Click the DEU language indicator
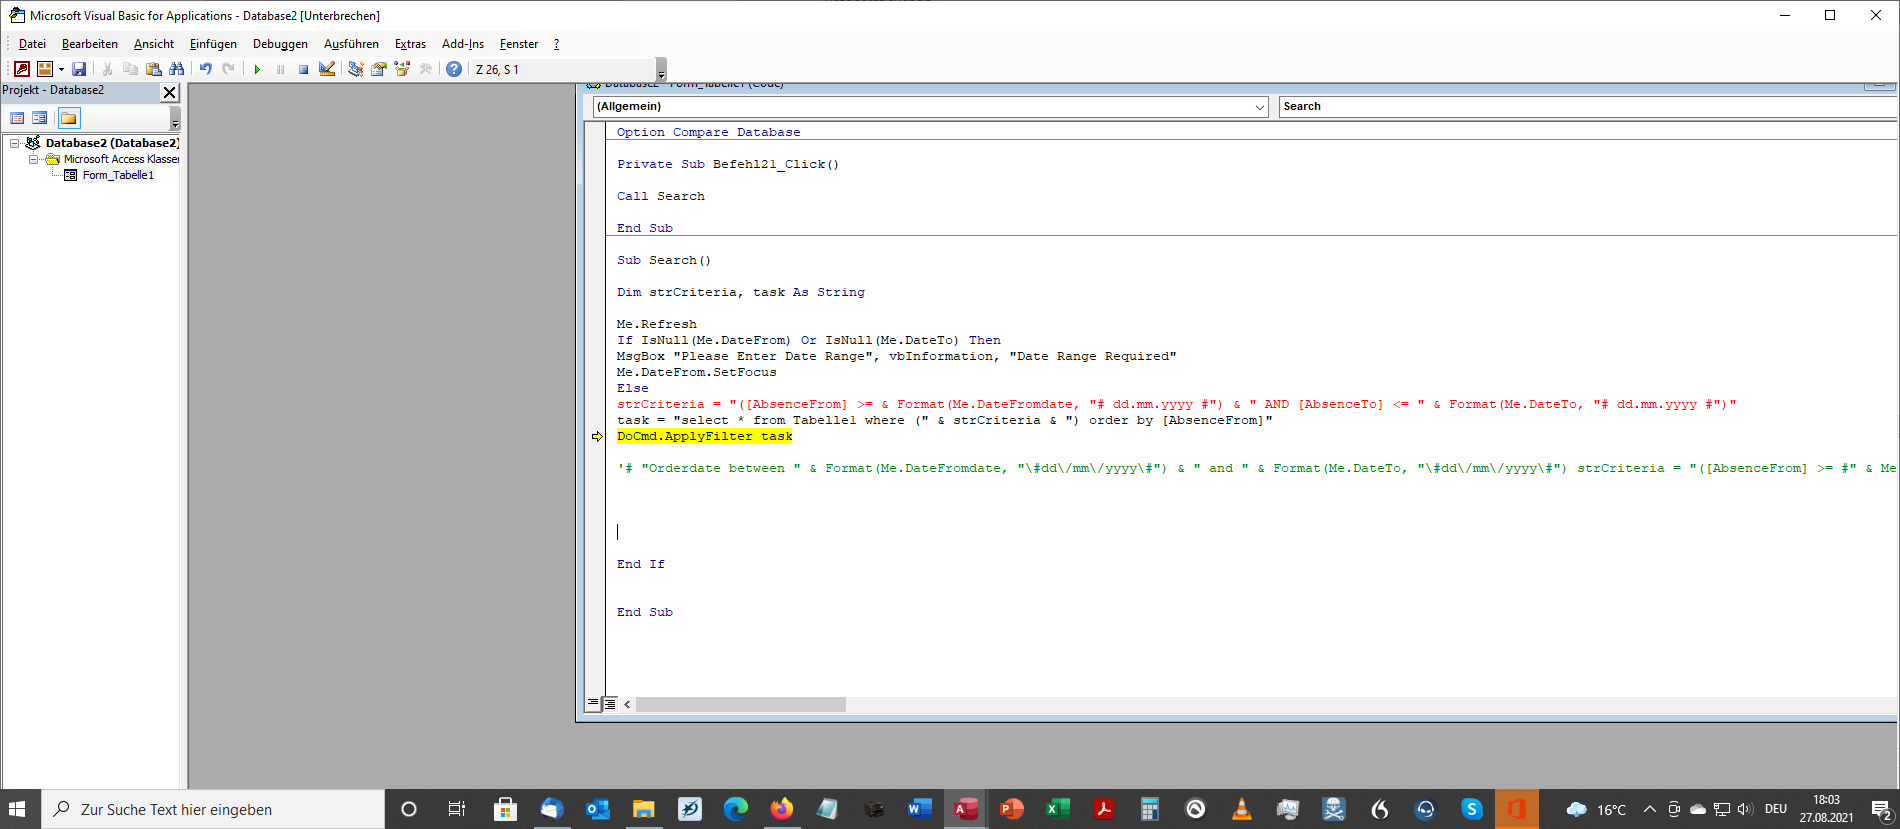Screen dimensions: 1900x829 click(x=1776, y=809)
